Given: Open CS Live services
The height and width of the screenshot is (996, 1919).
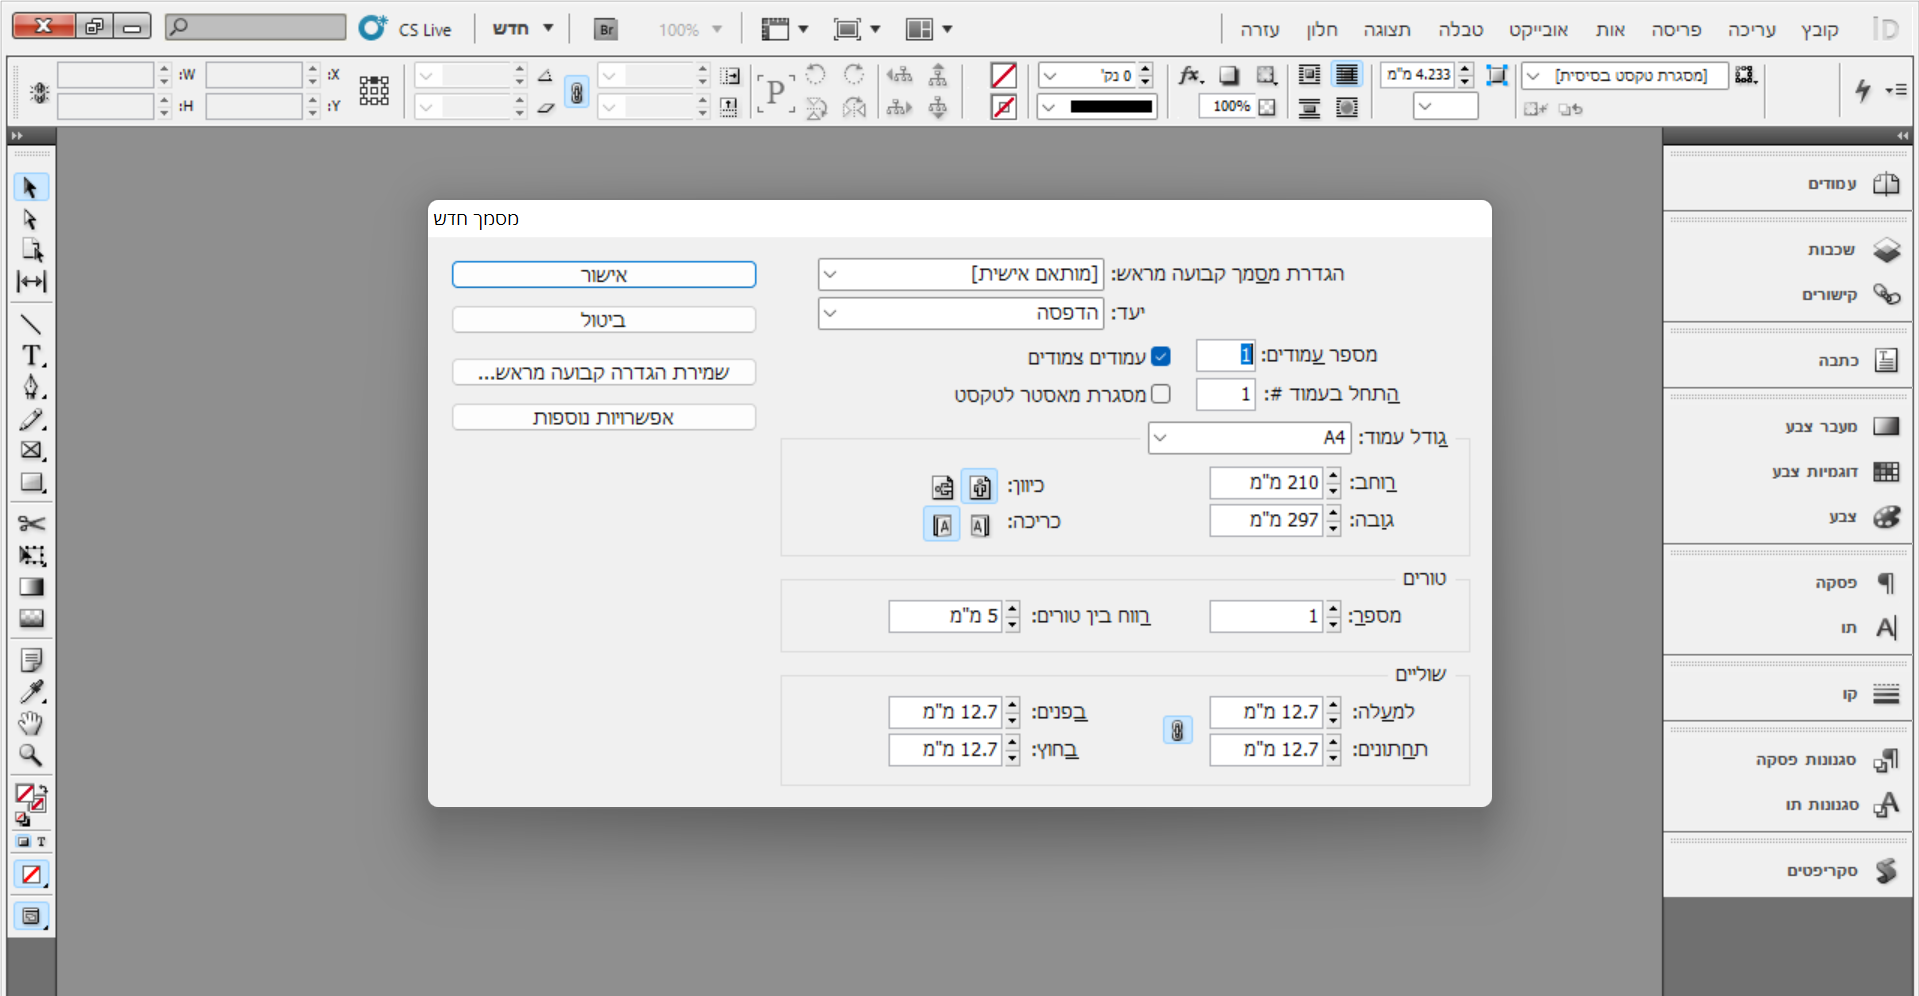Looking at the screenshot, I should coord(405,29).
